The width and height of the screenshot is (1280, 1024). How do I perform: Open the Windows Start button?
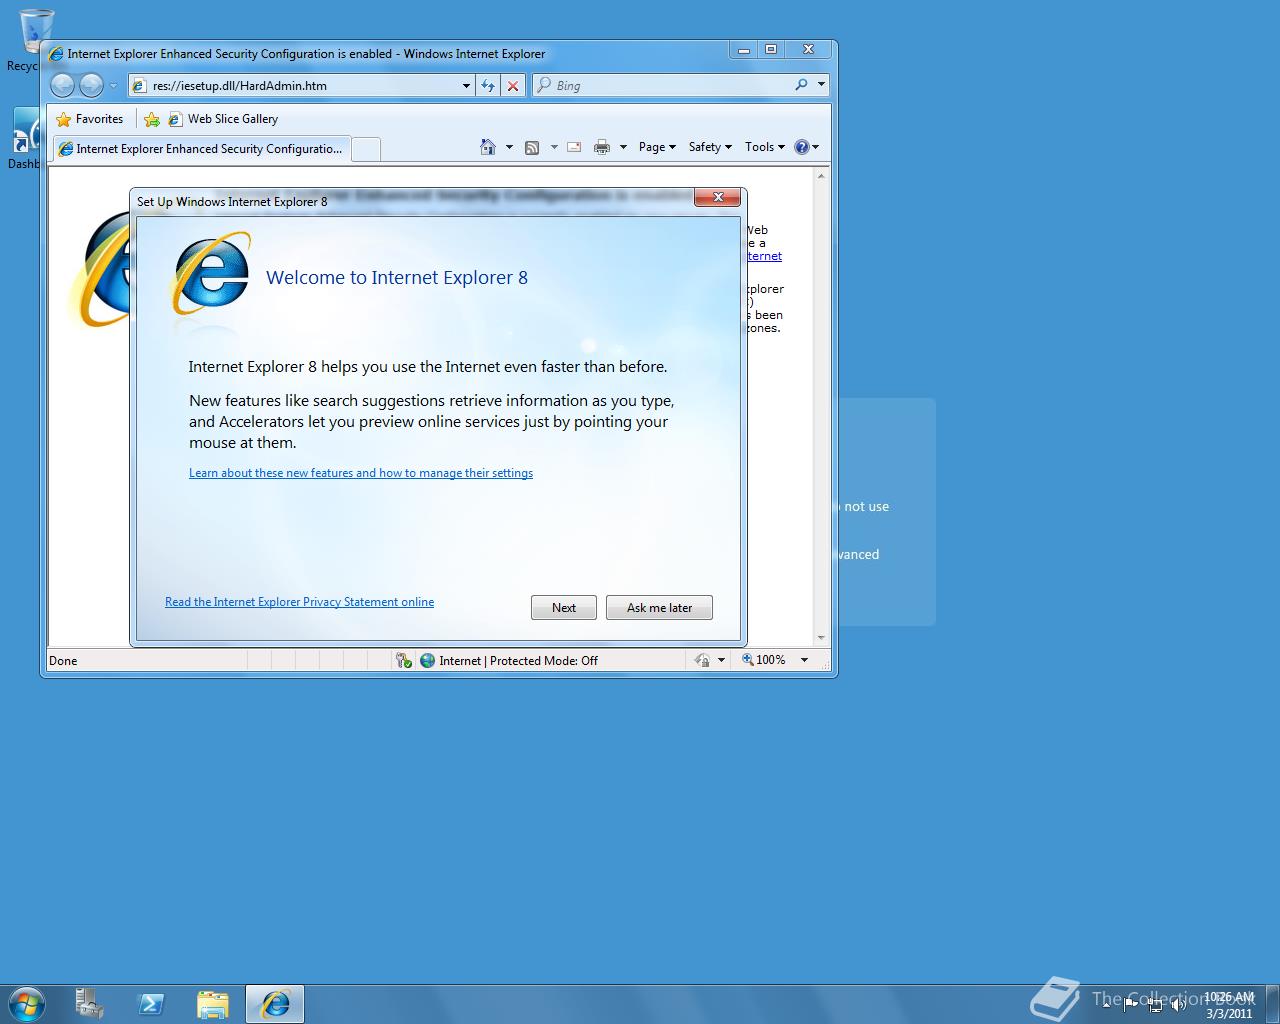(27, 1004)
